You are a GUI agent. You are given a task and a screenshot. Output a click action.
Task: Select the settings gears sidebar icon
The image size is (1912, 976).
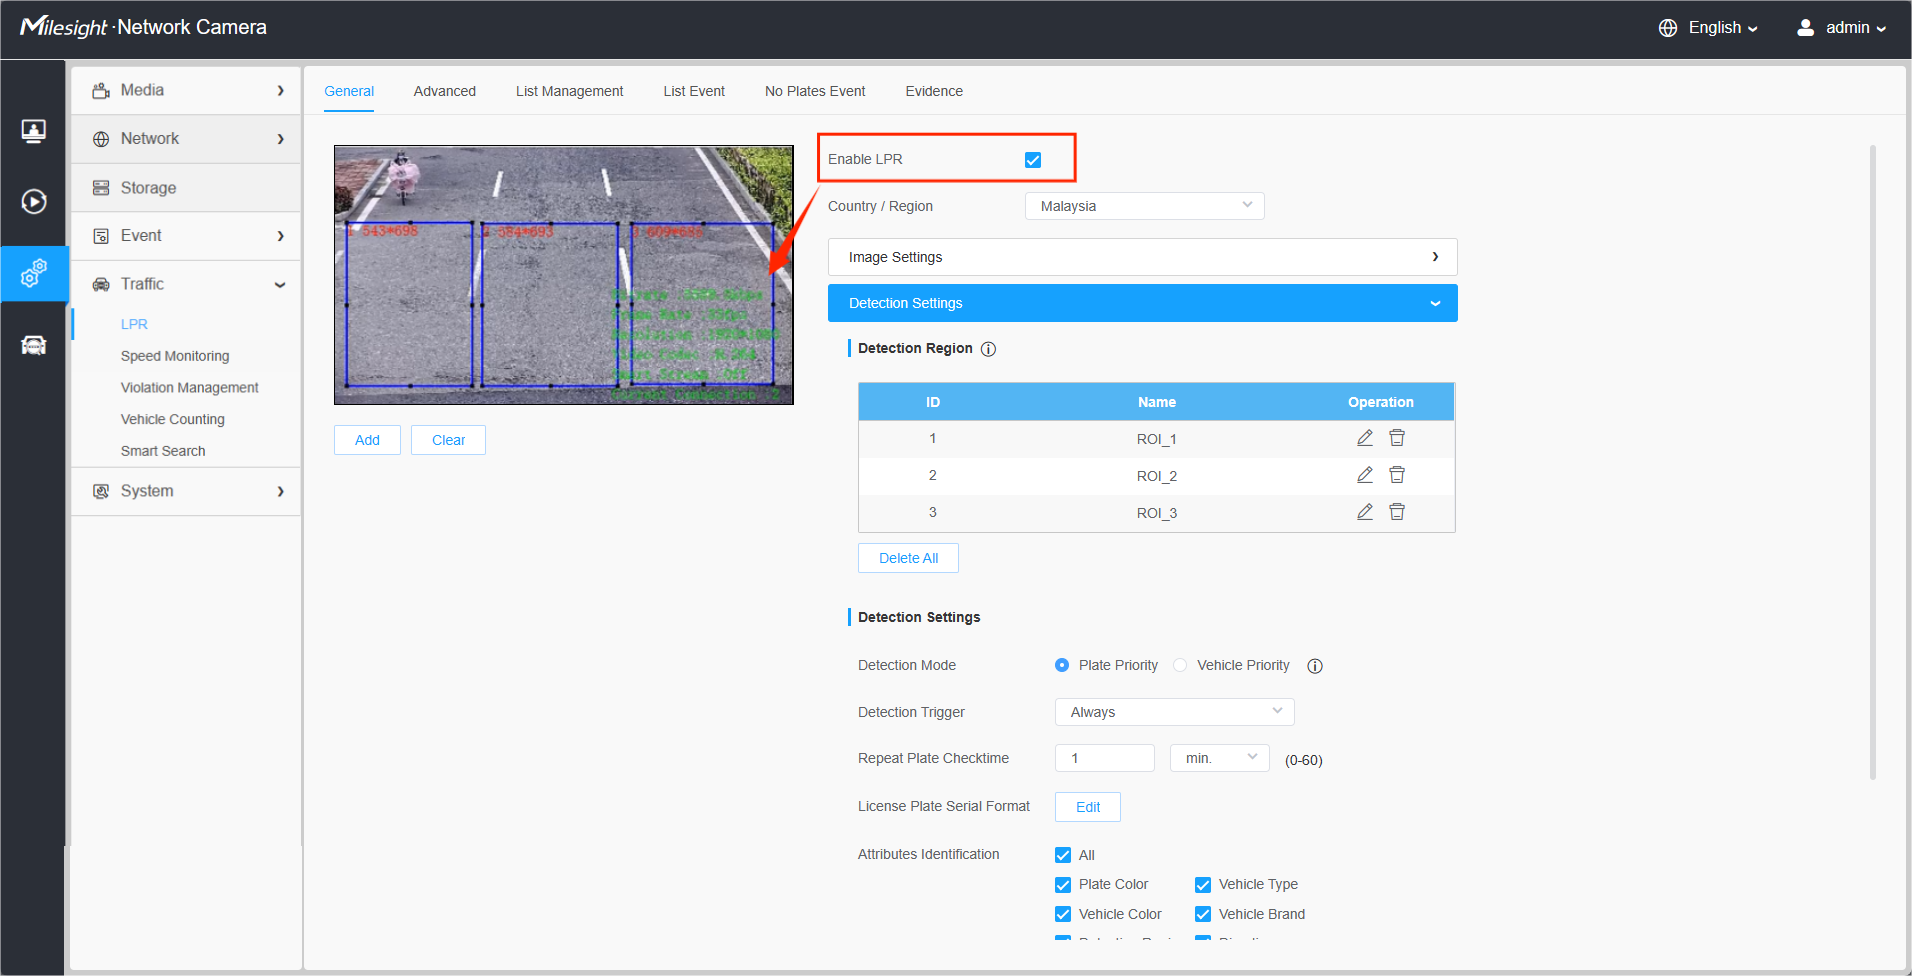pyautogui.click(x=34, y=273)
